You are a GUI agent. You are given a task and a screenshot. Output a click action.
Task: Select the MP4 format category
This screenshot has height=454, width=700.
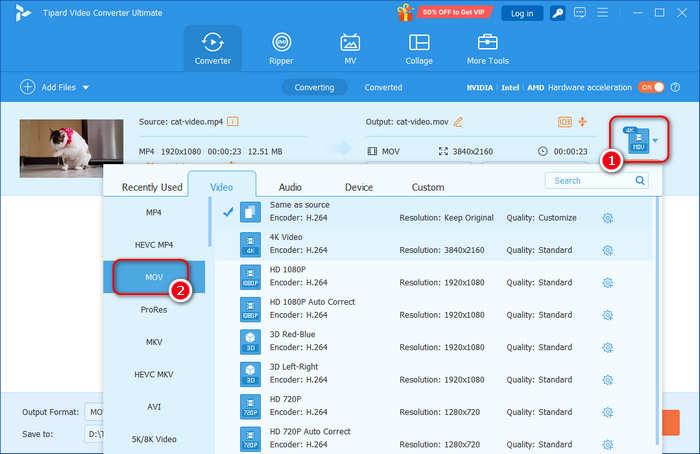pos(154,212)
